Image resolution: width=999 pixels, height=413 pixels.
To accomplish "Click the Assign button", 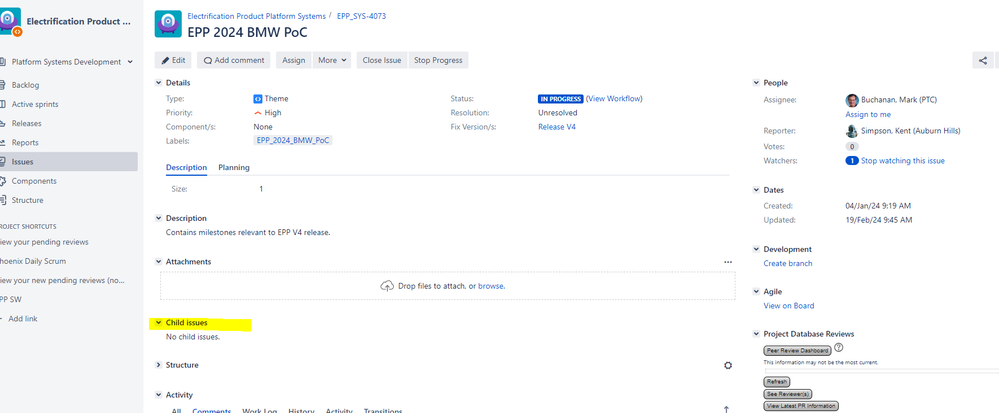I will [294, 60].
